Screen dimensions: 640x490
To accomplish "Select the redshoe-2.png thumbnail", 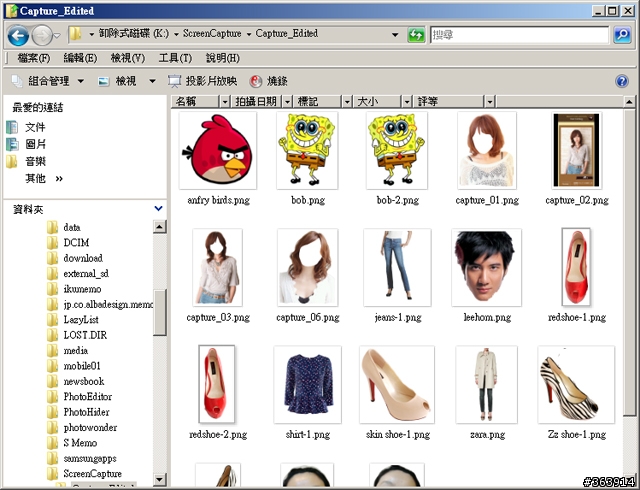I will (217, 384).
